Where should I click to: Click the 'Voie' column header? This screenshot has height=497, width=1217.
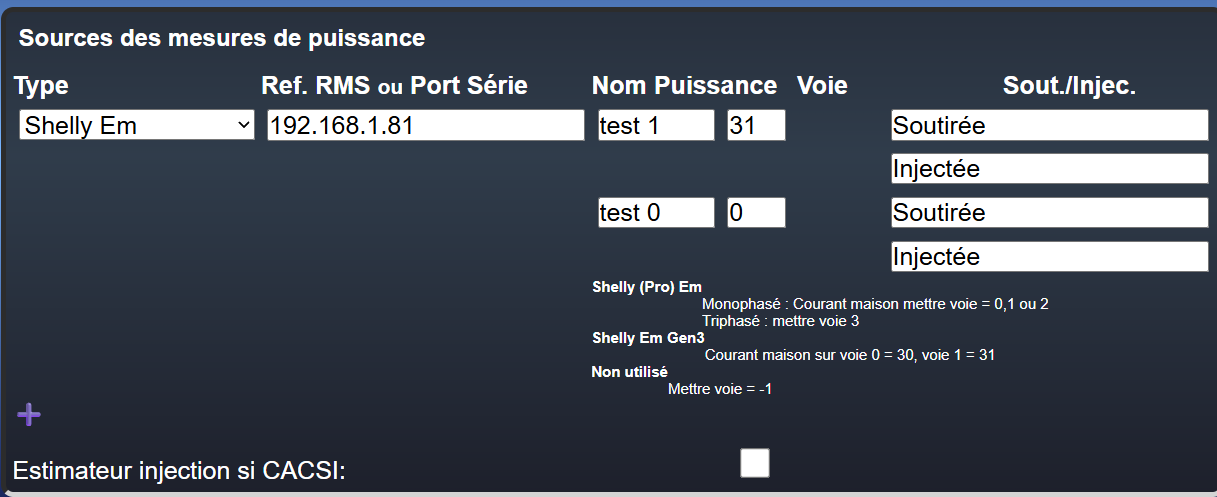coord(822,86)
